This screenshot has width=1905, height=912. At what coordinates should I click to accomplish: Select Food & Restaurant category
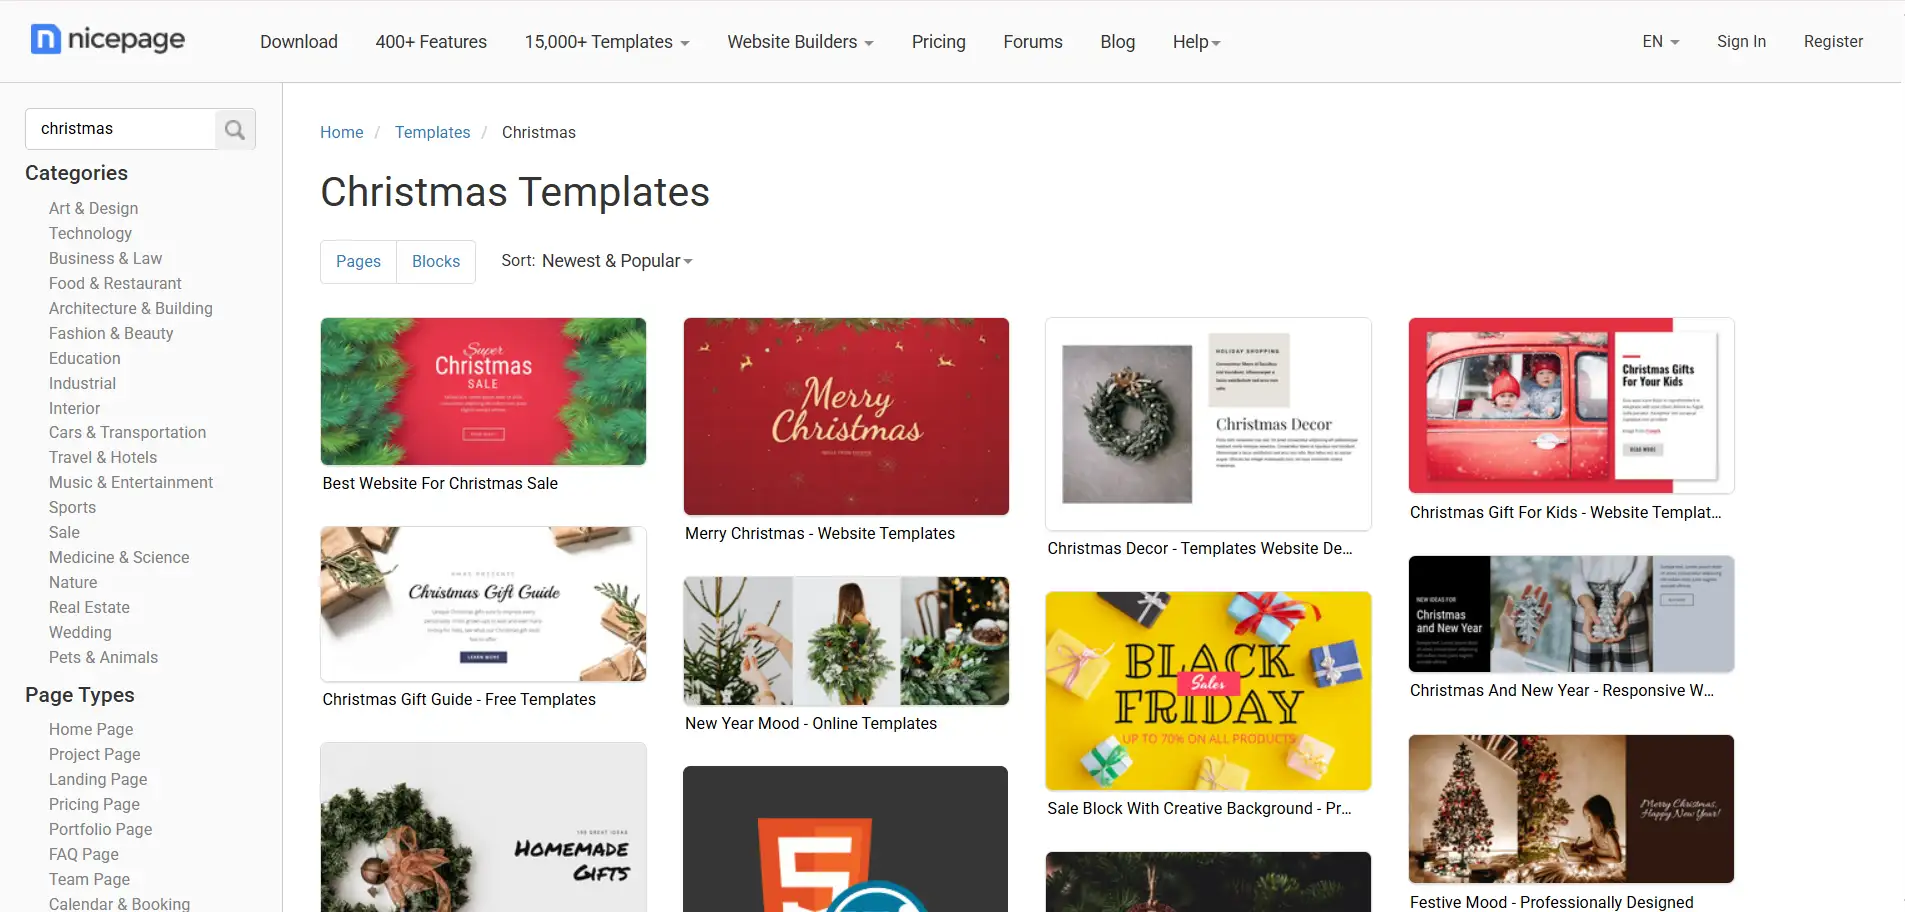pyautogui.click(x=115, y=283)
